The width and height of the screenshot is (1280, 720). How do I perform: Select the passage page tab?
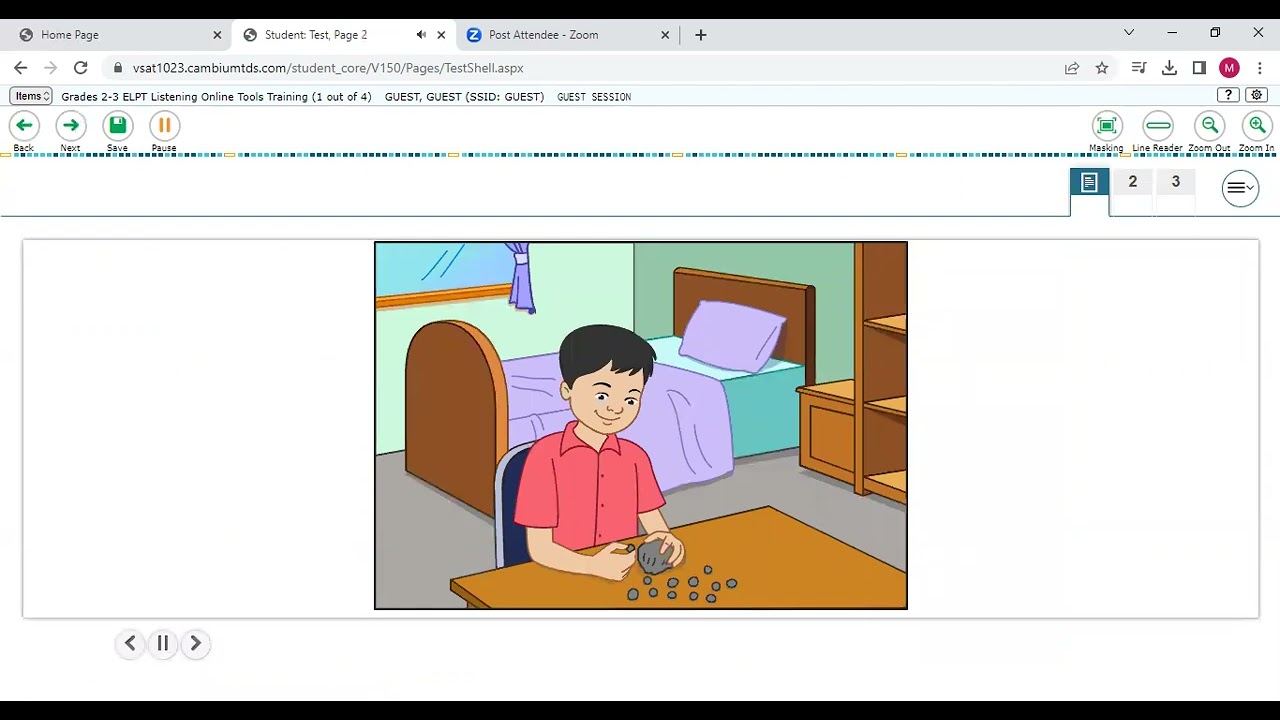tap(1089, 182)
